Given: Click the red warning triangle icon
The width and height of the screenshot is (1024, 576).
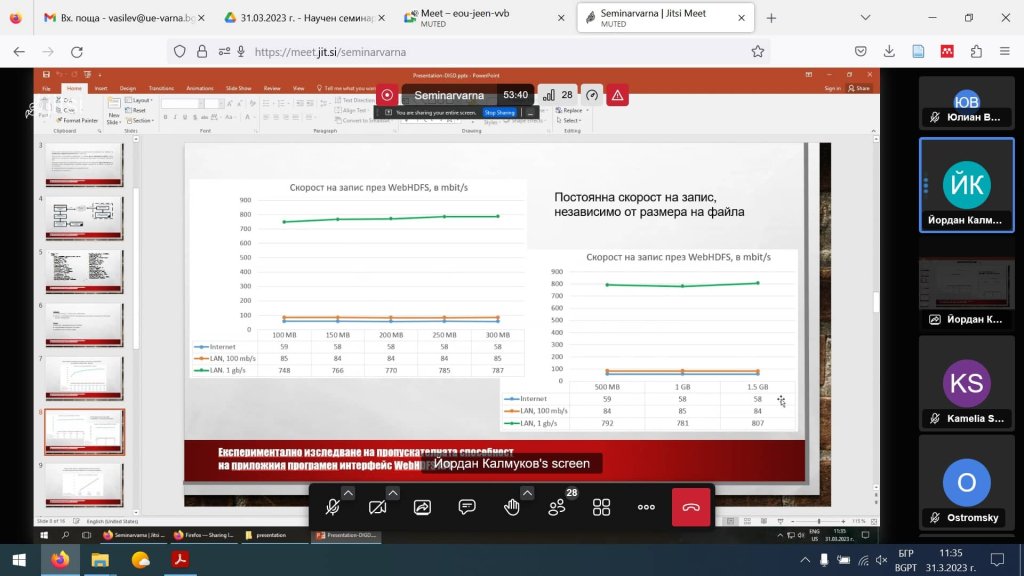Looking at the screenshot, I should click(617, 95).
